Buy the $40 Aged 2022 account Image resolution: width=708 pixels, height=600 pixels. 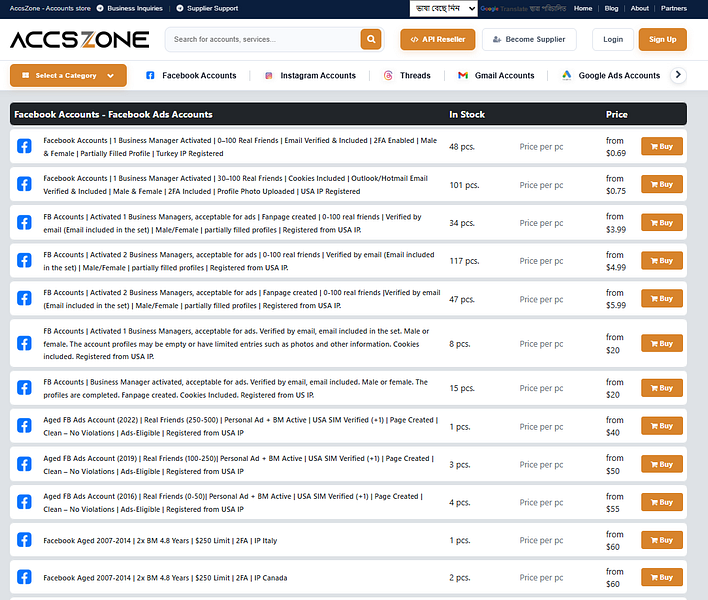click(x=661, y=426)
